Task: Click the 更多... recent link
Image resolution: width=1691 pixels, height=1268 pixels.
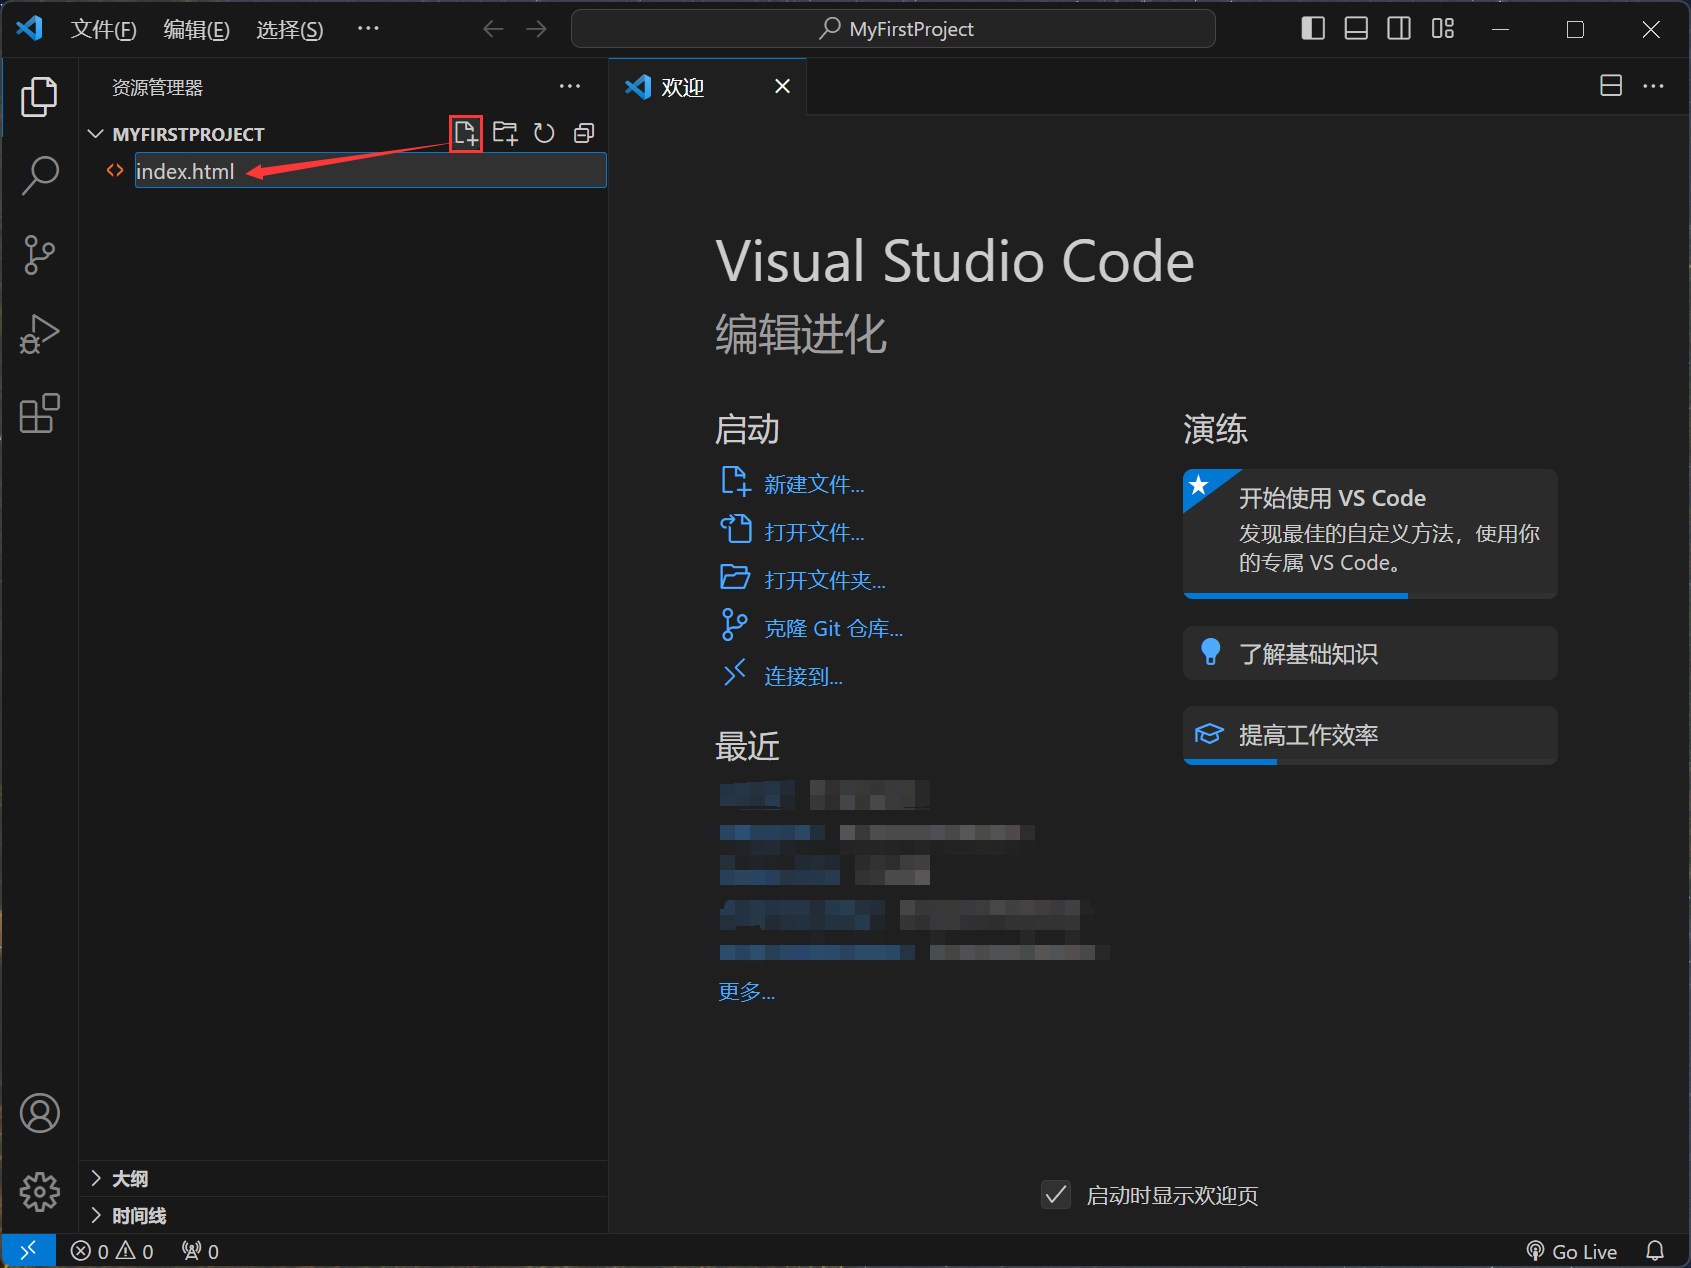Action: click(746, 992)
